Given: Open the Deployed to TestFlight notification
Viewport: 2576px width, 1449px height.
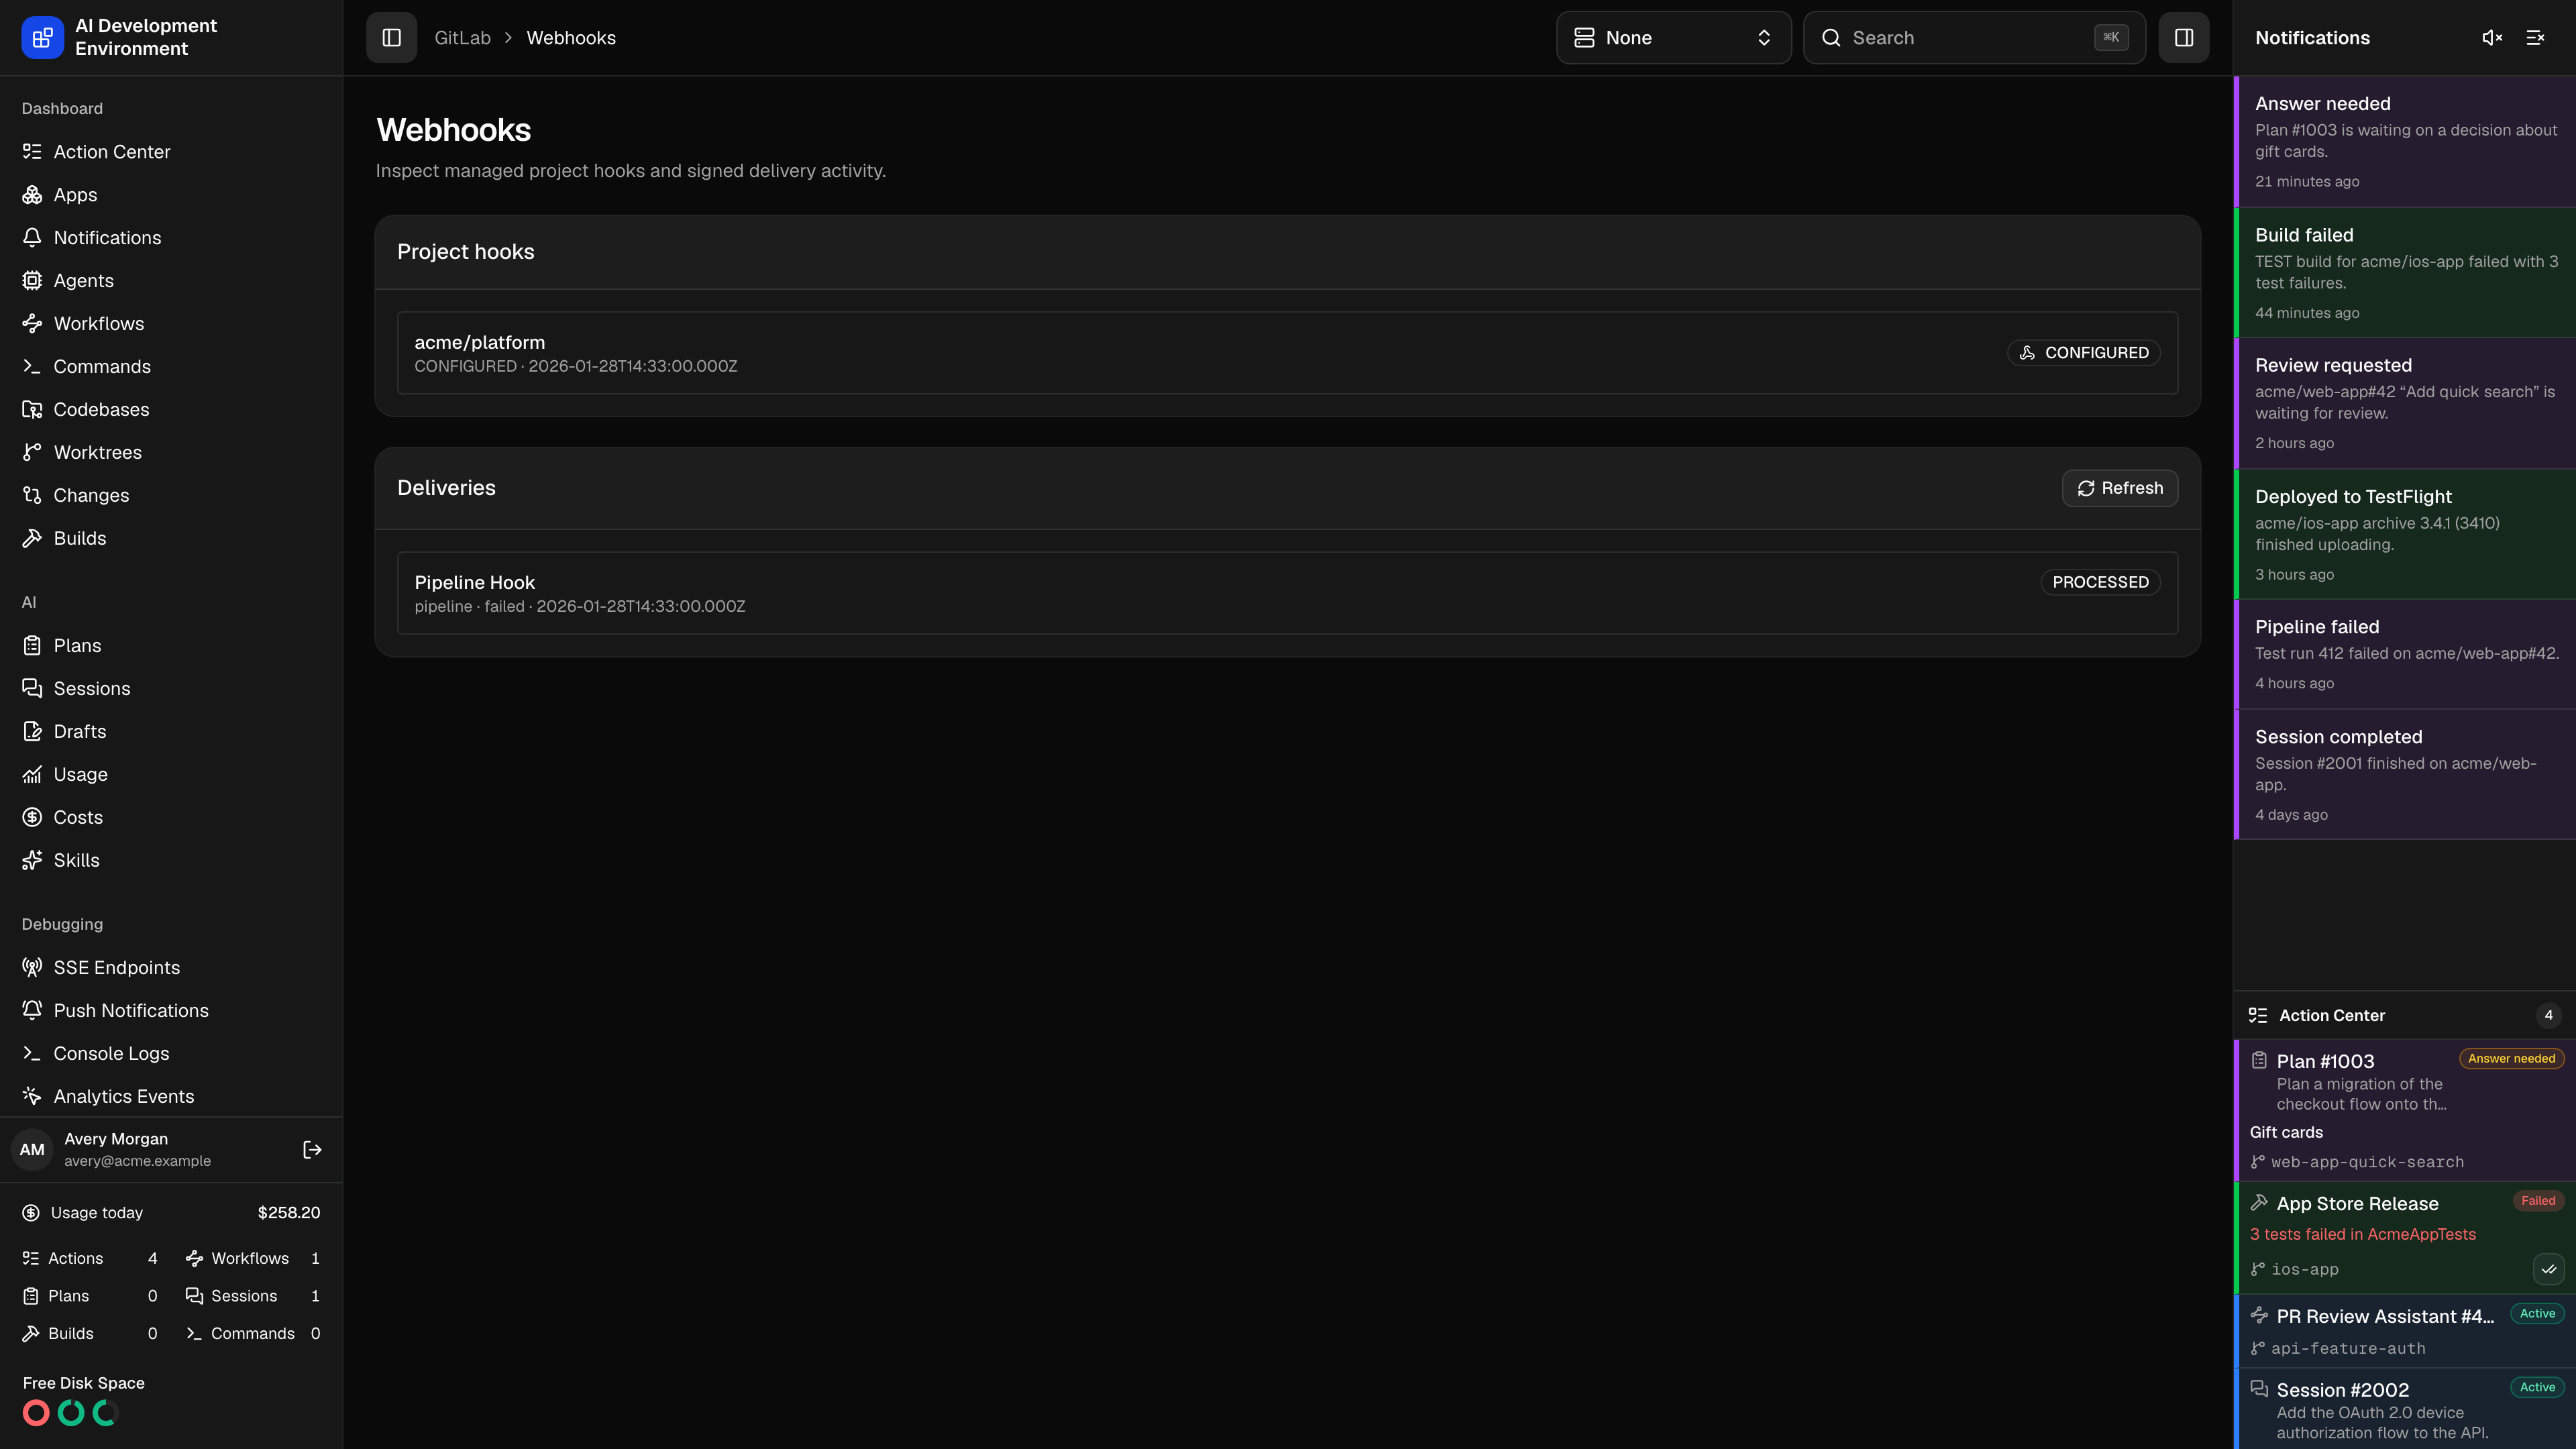Looking at the screenshot, I should (2405, 534).
